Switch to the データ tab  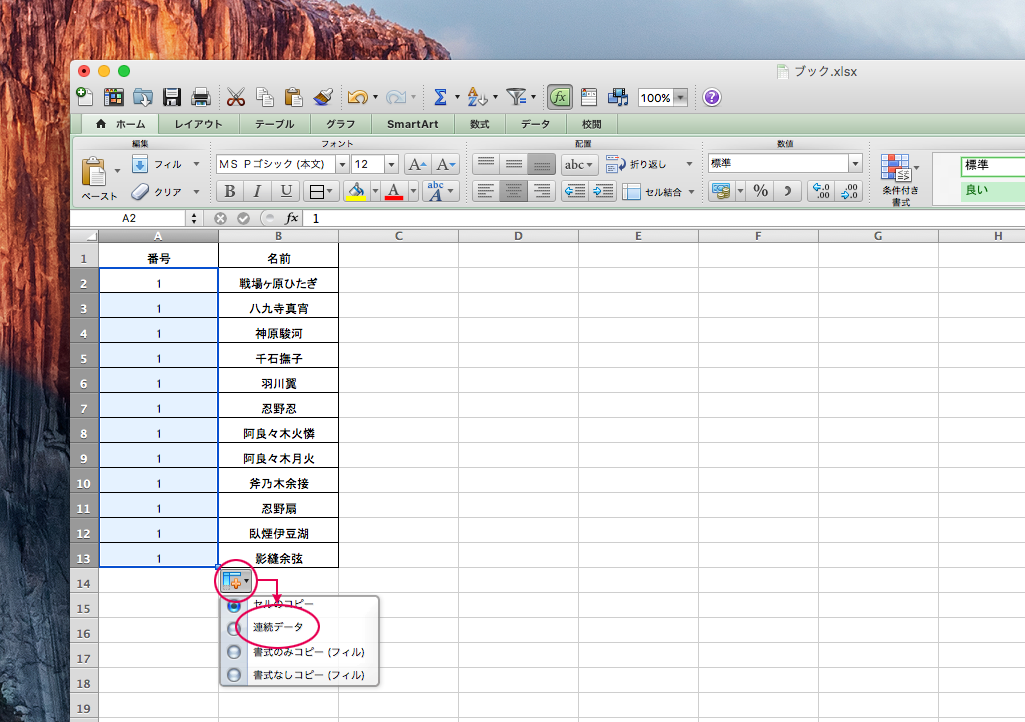coord(535,124)
